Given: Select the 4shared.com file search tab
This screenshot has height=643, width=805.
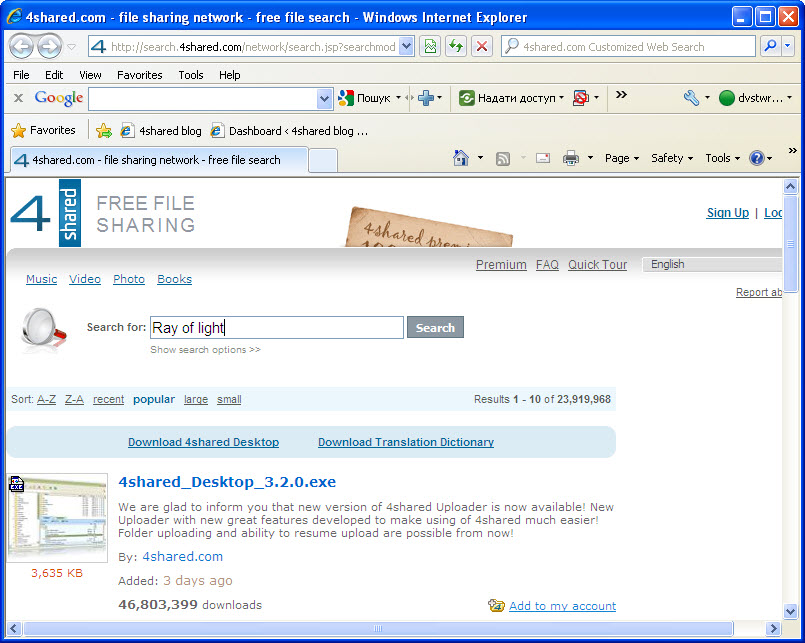Looking at the screenshot, I should pyautogui.click(x=159, y=160).
